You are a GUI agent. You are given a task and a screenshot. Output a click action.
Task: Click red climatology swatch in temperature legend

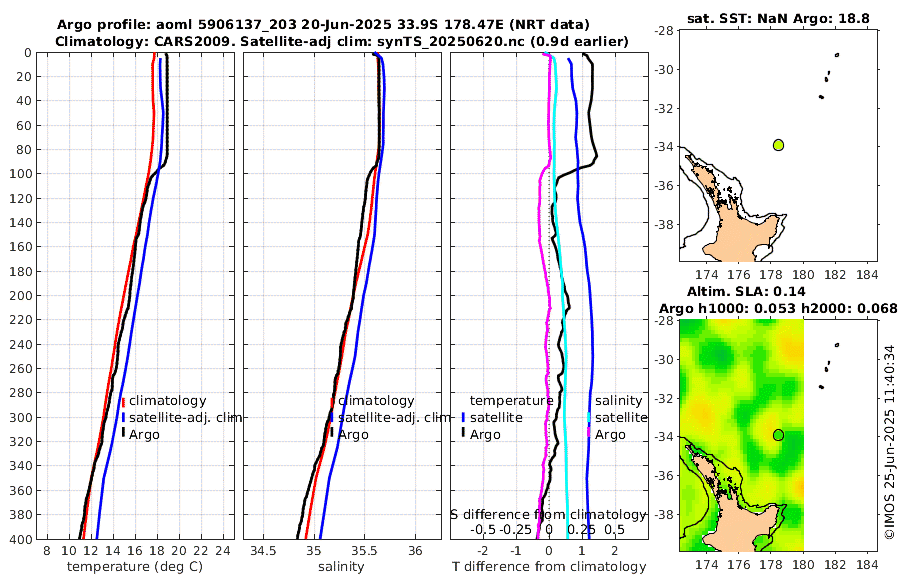[123, 401]
